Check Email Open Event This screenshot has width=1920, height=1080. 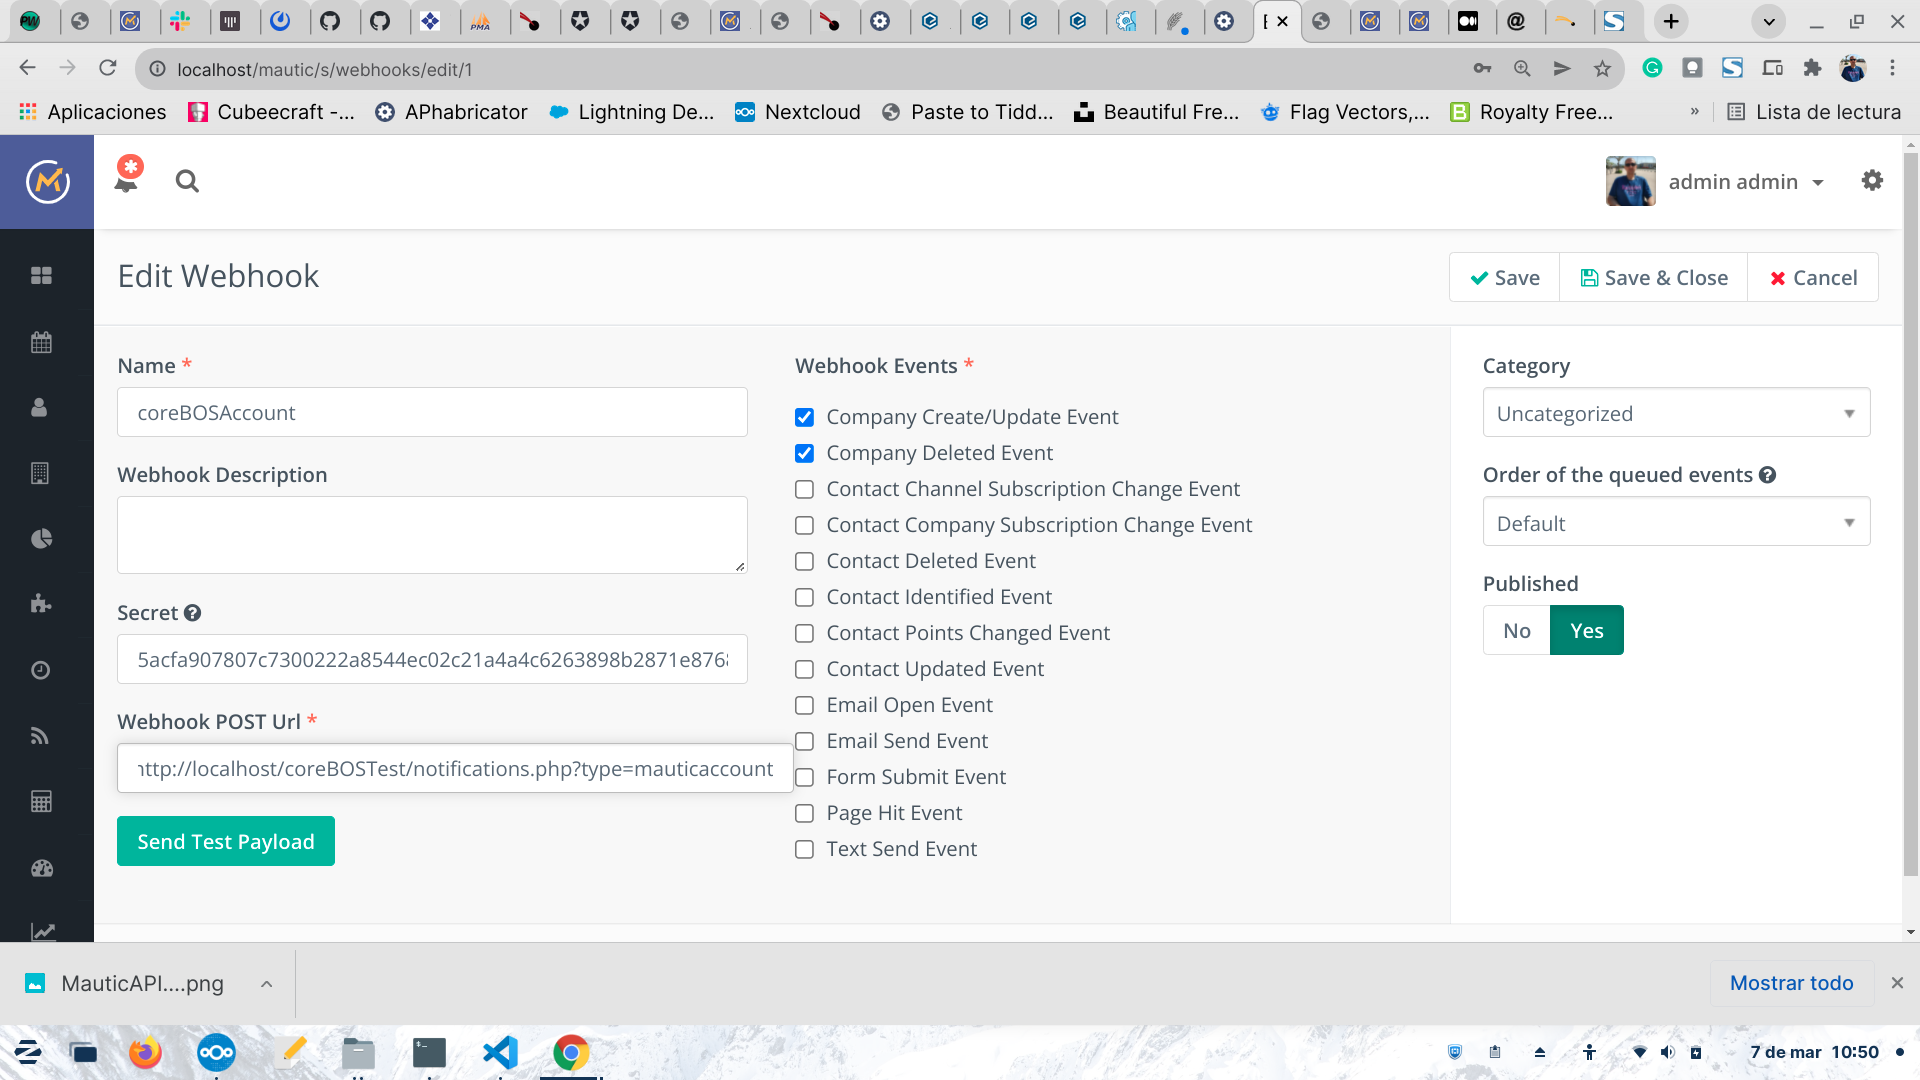[804, 705]
